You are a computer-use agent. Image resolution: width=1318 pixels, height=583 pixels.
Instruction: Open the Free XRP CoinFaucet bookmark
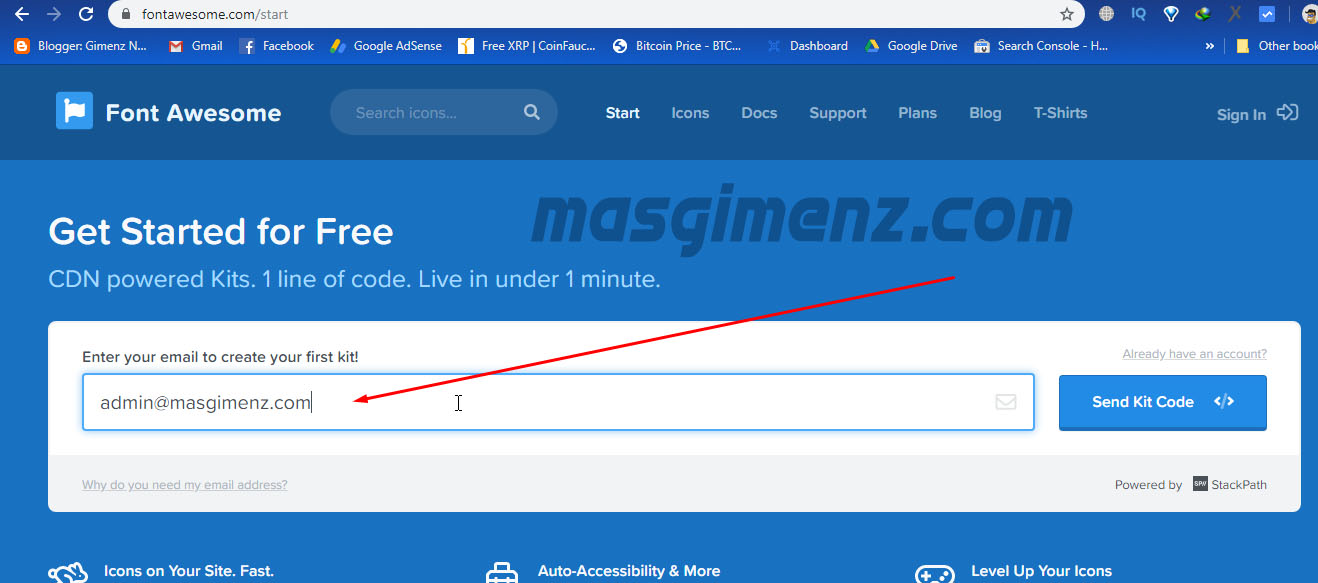pos(527,46)
